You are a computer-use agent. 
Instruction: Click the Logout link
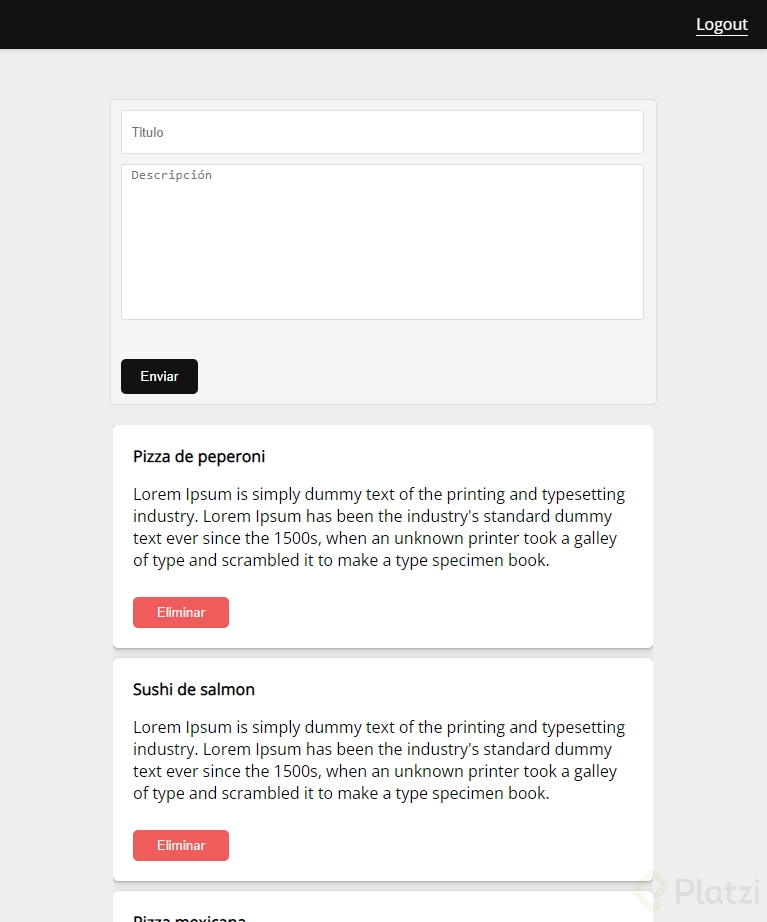(721, 25)
